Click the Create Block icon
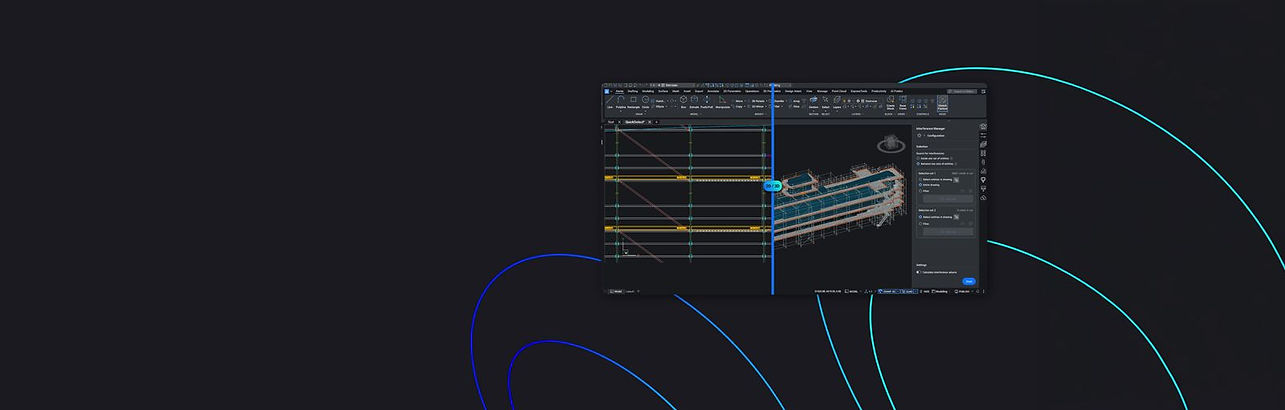1285x410 pixels. 890,103
